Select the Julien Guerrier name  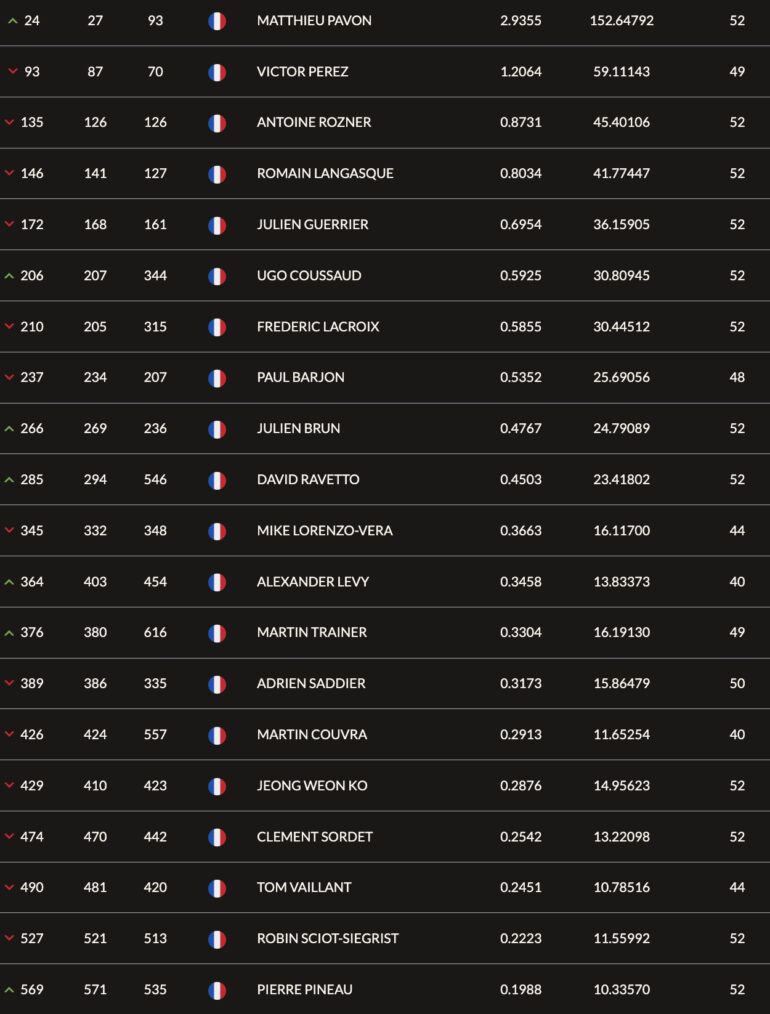[x=312, y=224]
